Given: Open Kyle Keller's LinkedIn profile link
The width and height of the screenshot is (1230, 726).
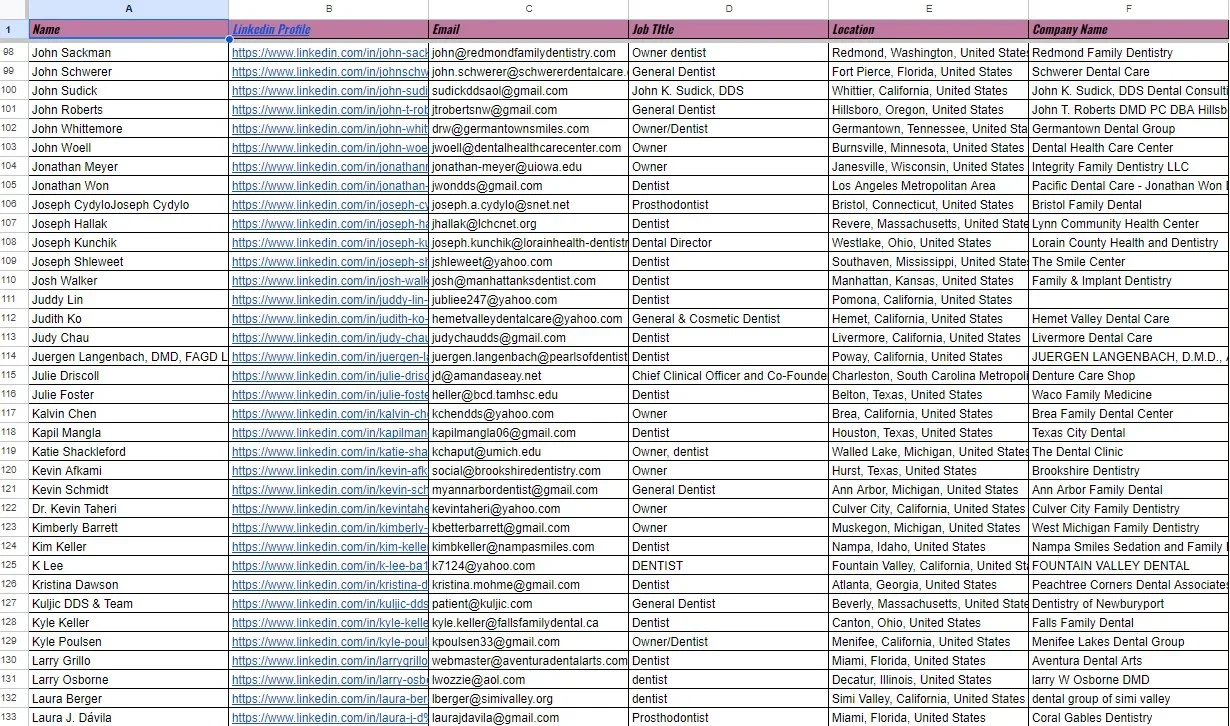Looking at the screenshot, I should [x=328, y=622].
